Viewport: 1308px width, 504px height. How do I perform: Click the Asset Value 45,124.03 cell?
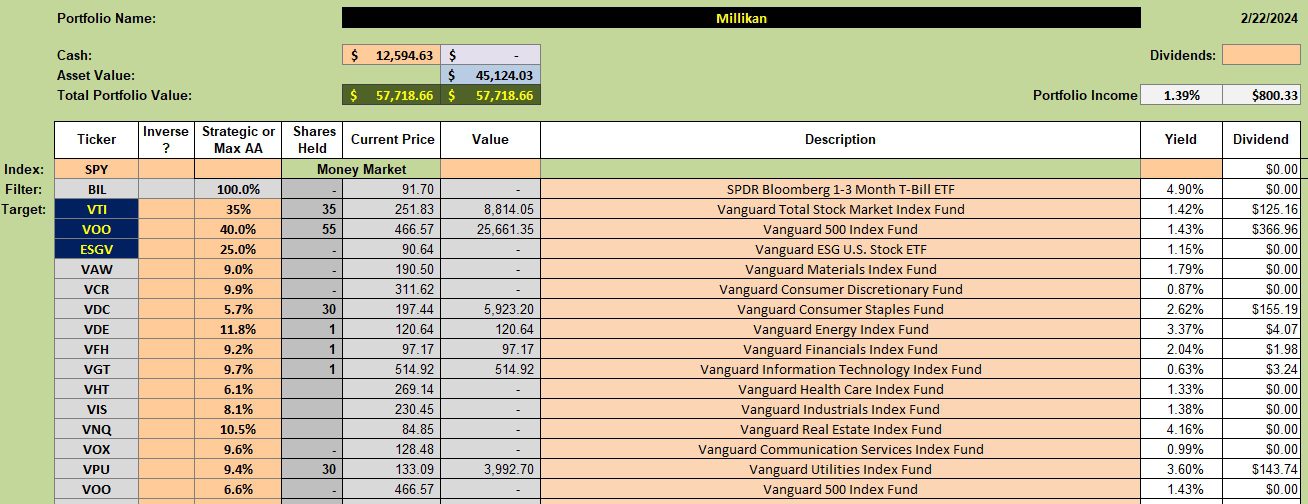coord(491,75)
